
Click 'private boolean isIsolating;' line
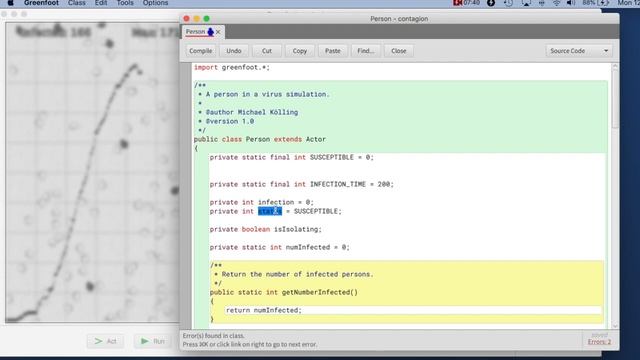266,229
